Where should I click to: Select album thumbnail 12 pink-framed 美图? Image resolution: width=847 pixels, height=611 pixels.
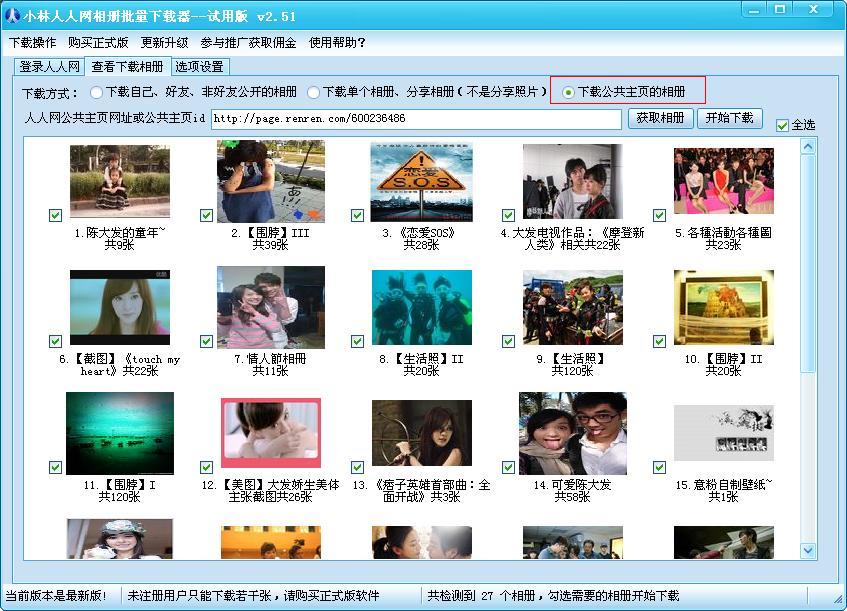coord(270,434)
